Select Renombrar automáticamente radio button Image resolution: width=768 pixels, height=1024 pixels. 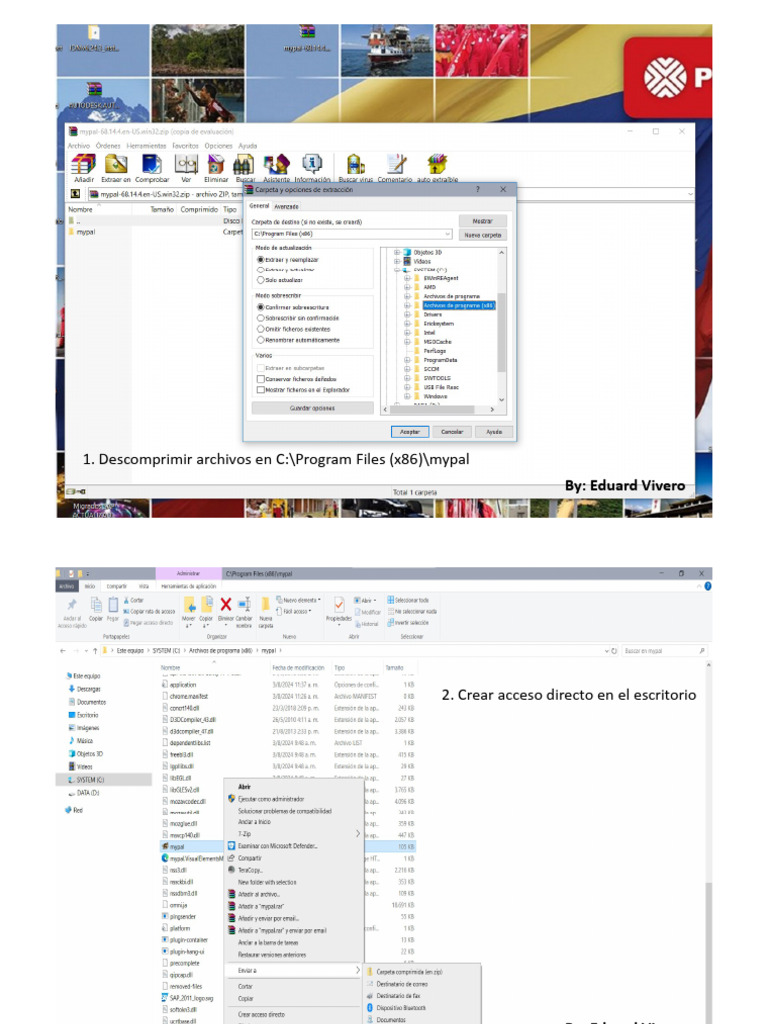coord(261,340)
